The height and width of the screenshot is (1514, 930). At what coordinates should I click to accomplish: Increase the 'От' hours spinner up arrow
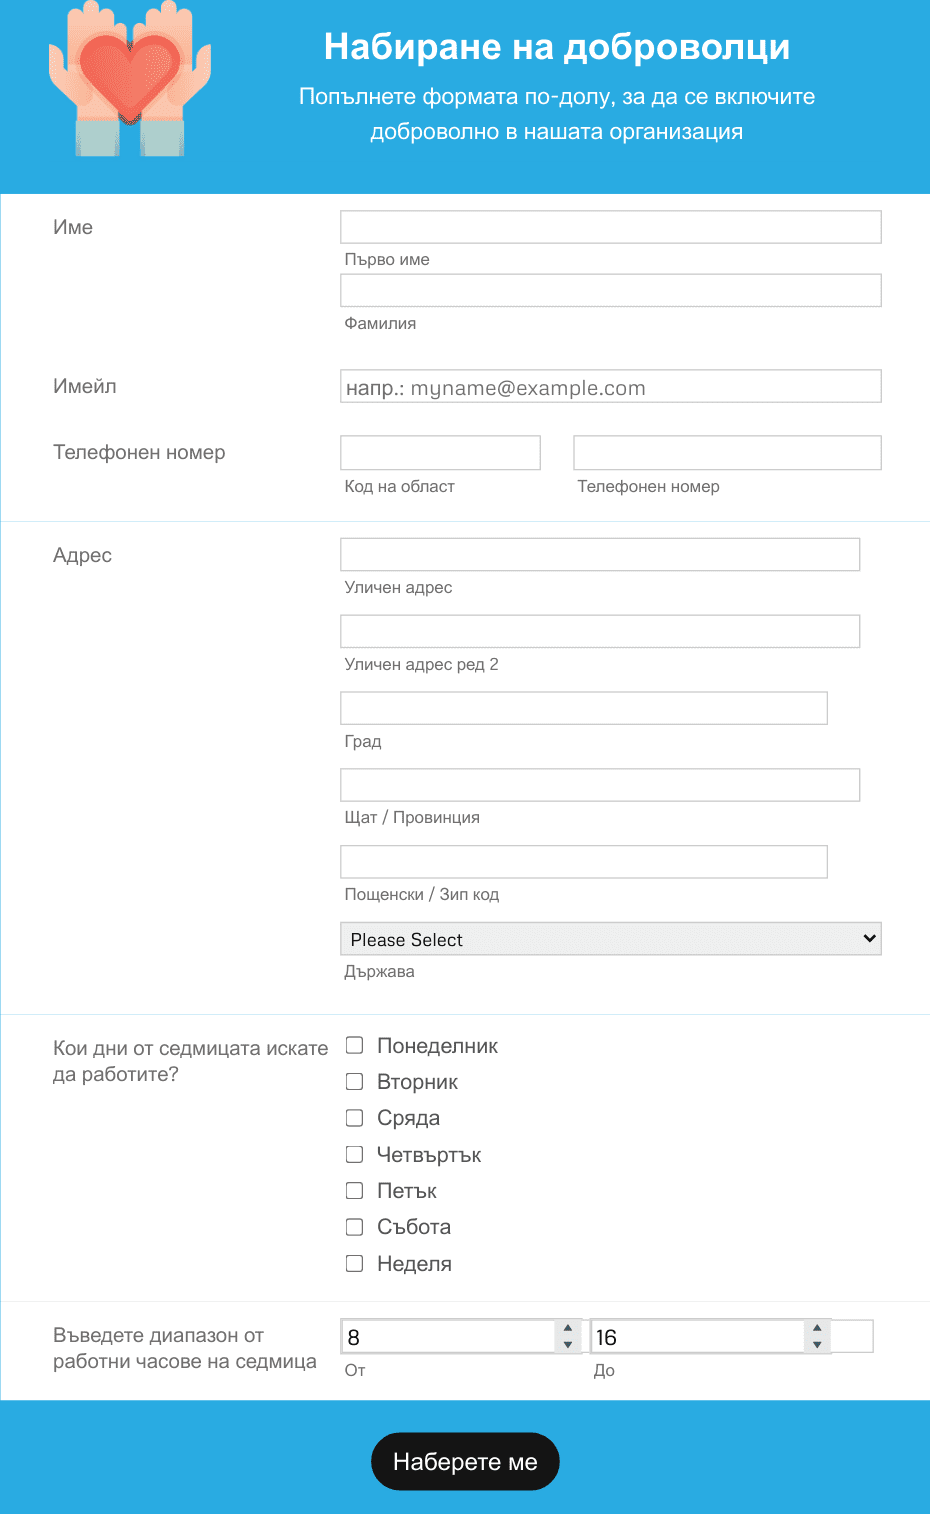point(568,1329)
